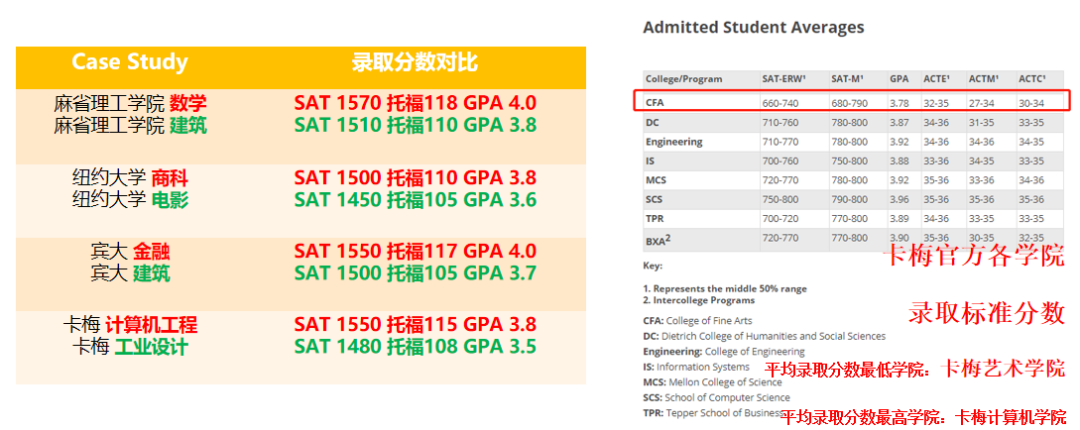Click the 'ACTE' column header

(935, 79)
